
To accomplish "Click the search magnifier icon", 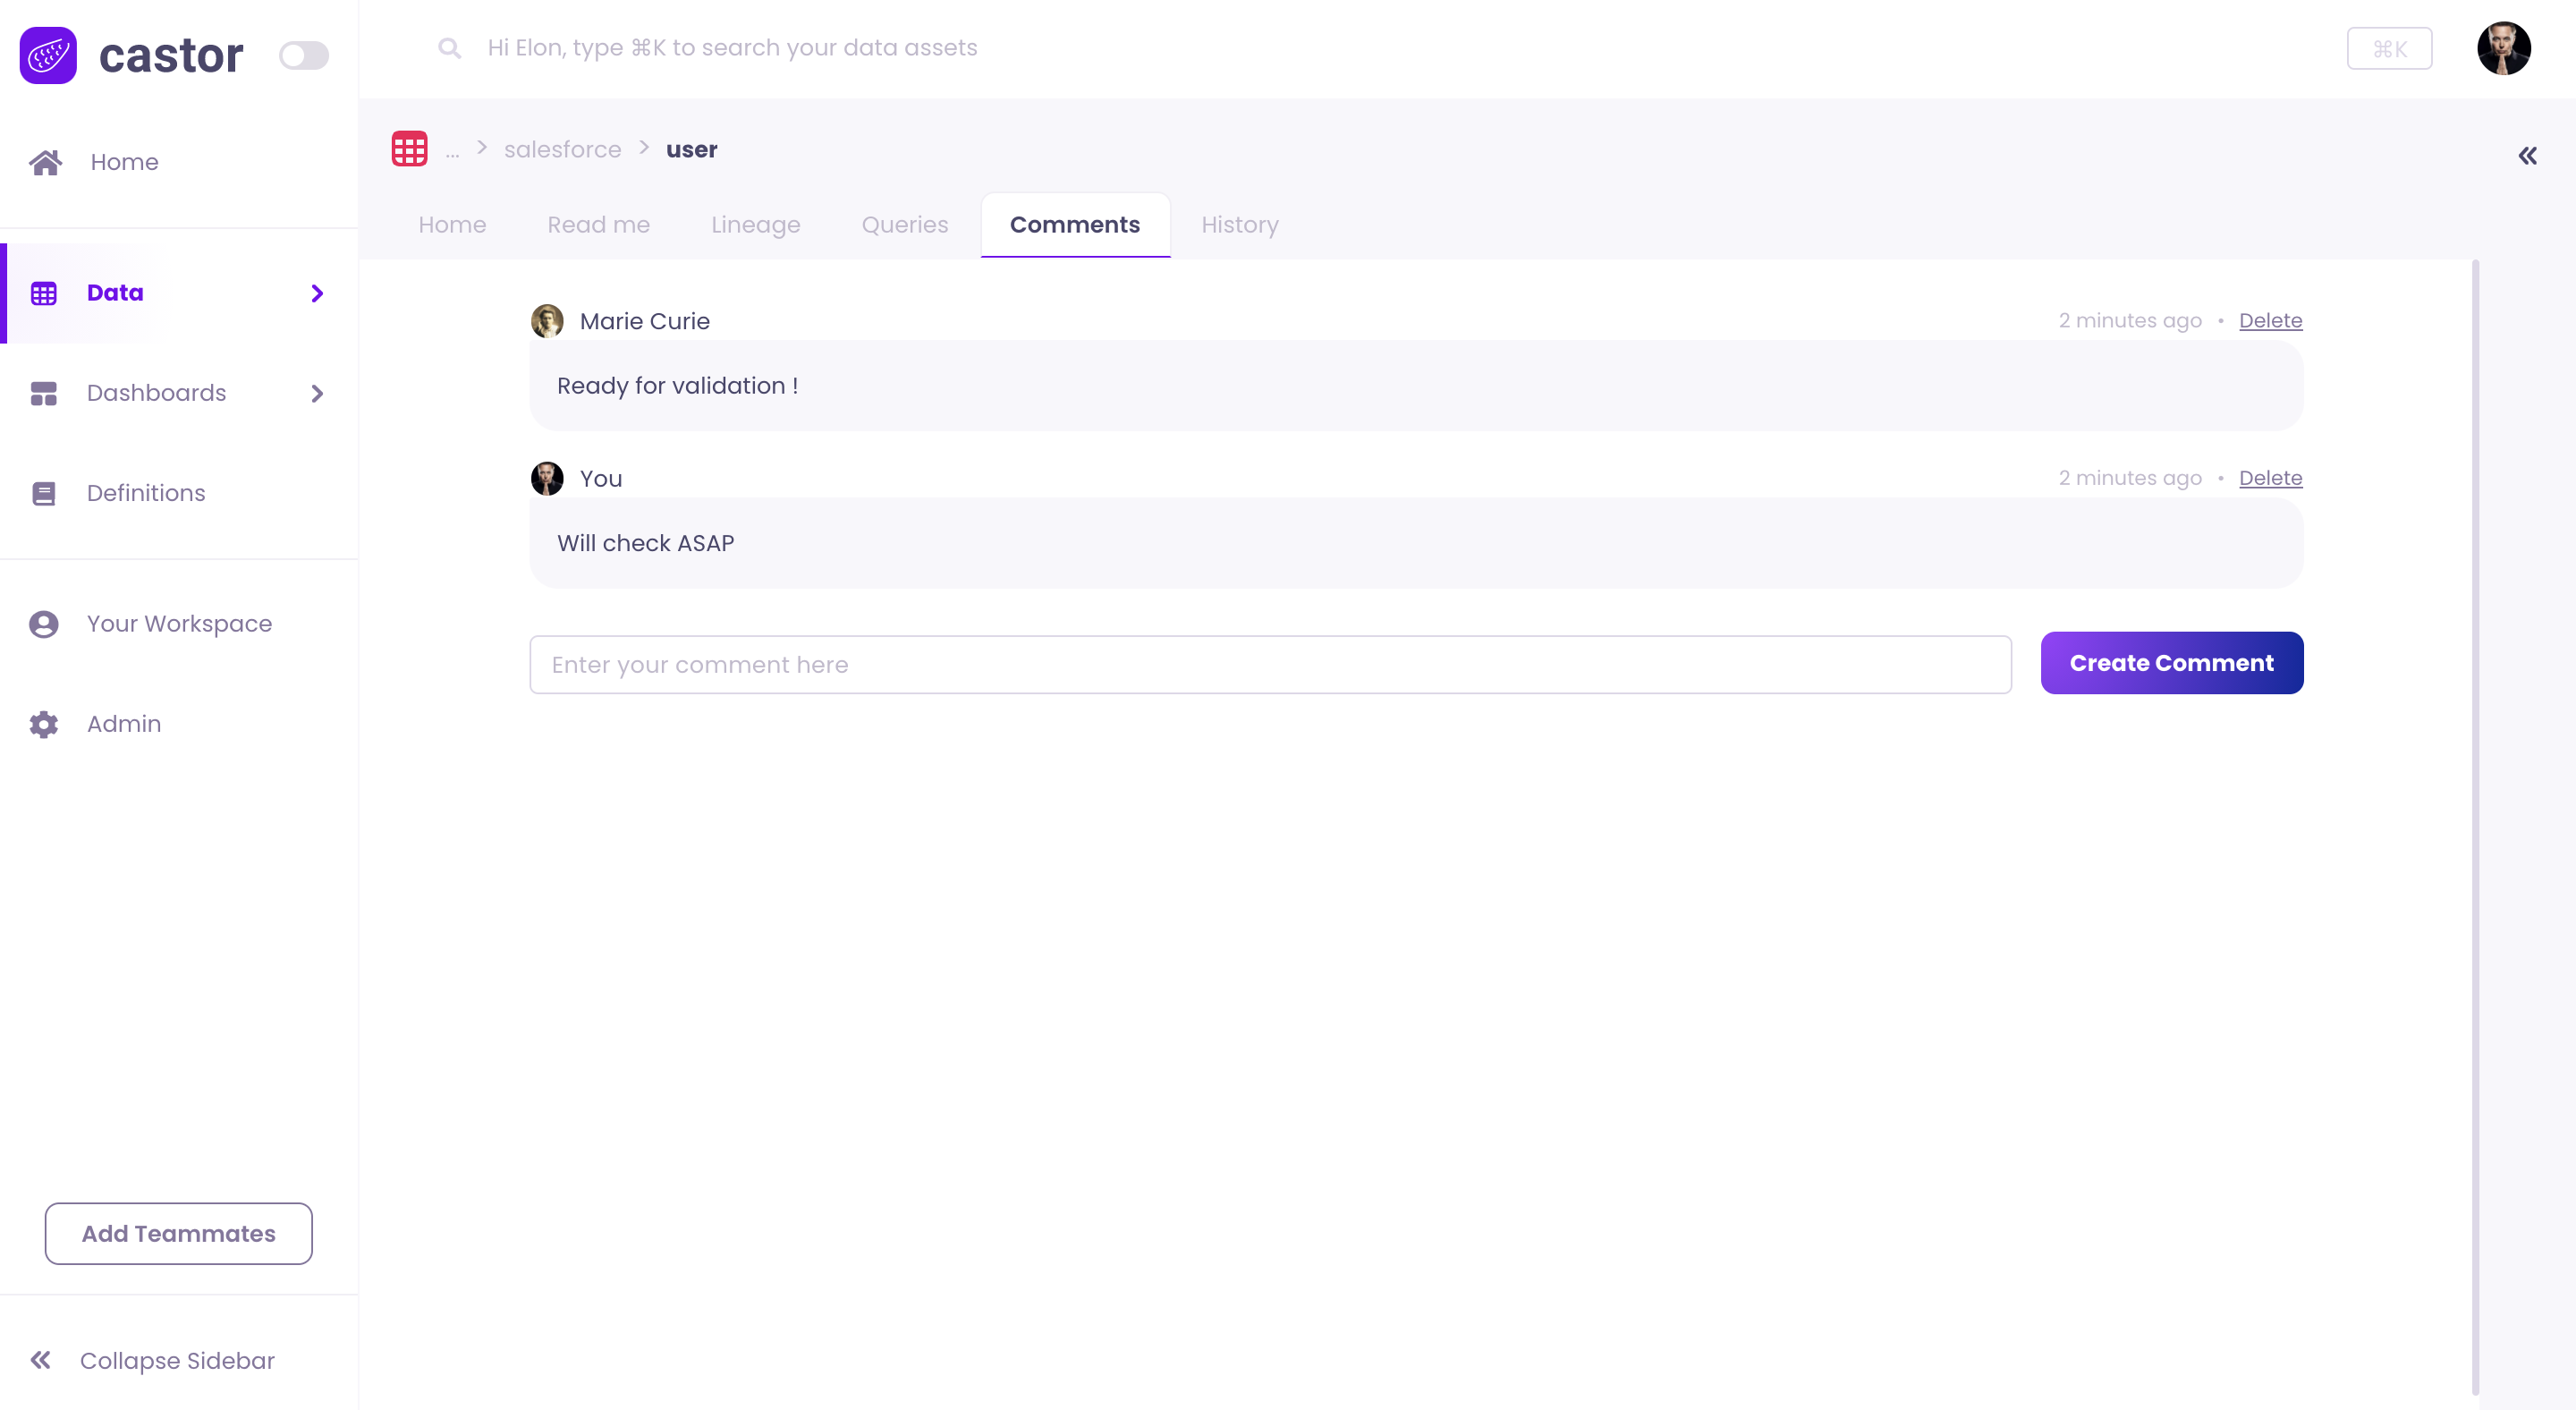I will 449,48.
